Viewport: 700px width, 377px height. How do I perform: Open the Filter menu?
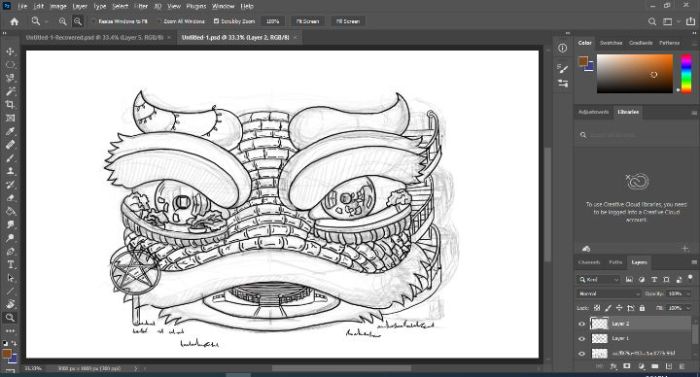pos(141,6)
